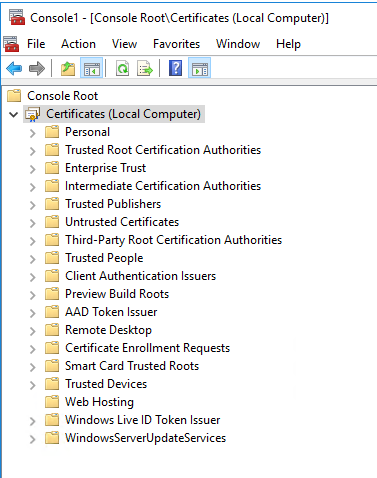
Task: Expand the Trusted Devices node
Action: (32, 385)
